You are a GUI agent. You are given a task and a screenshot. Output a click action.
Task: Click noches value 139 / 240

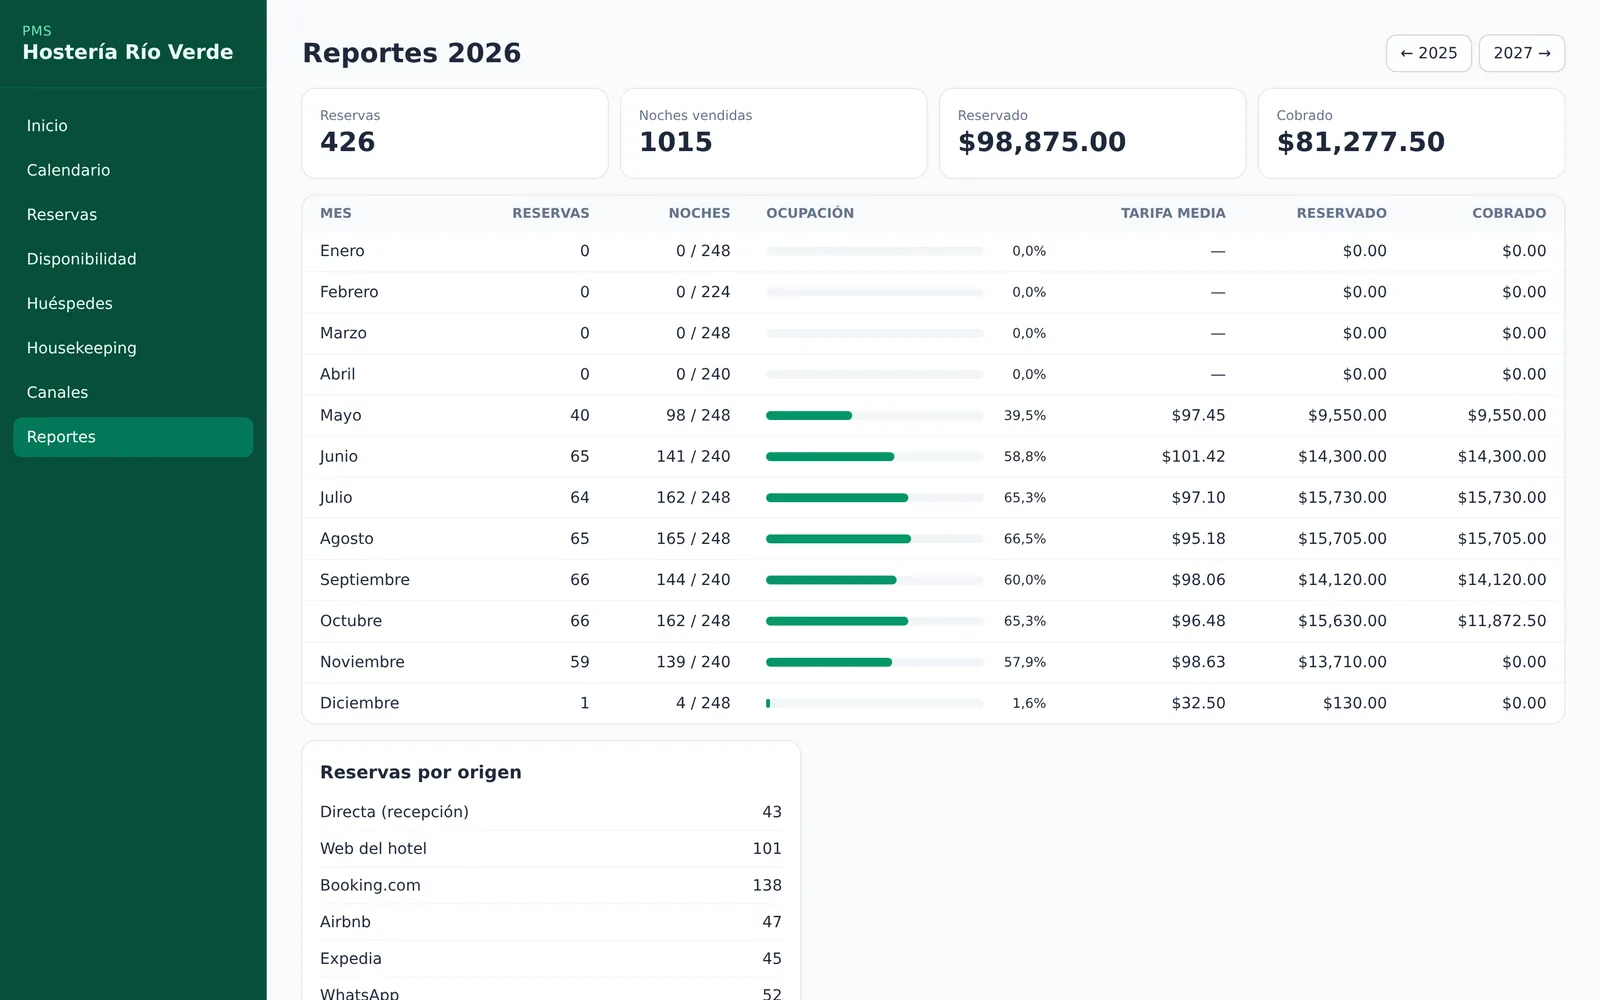[693, 662]
